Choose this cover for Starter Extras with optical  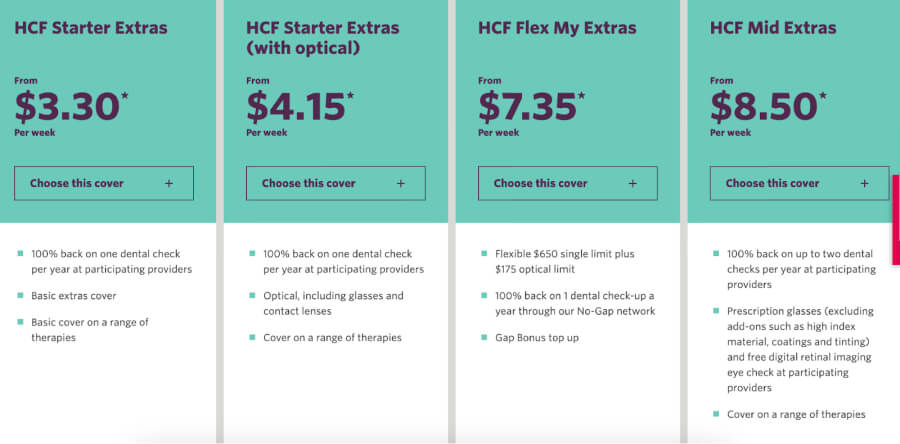point(308,184)
